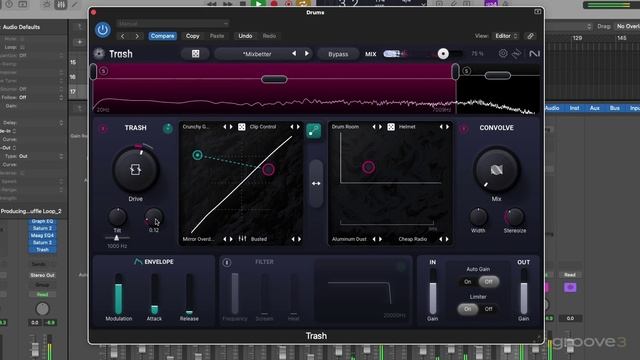The width and height of the screenshot is (640, 360).
Task: Next Busted distortion type arrow
Action: (x=300, y=239)
